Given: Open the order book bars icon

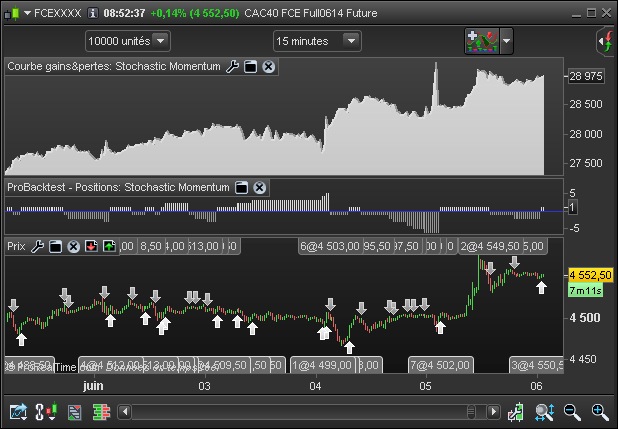Looking at the screenshot, I should pos(101,412).
